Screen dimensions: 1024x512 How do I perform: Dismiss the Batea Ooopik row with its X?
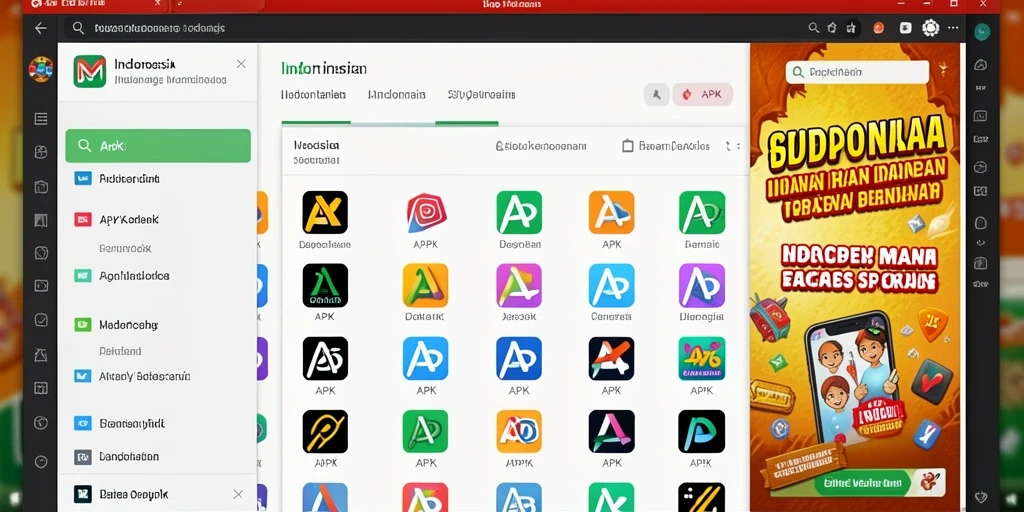238,494
